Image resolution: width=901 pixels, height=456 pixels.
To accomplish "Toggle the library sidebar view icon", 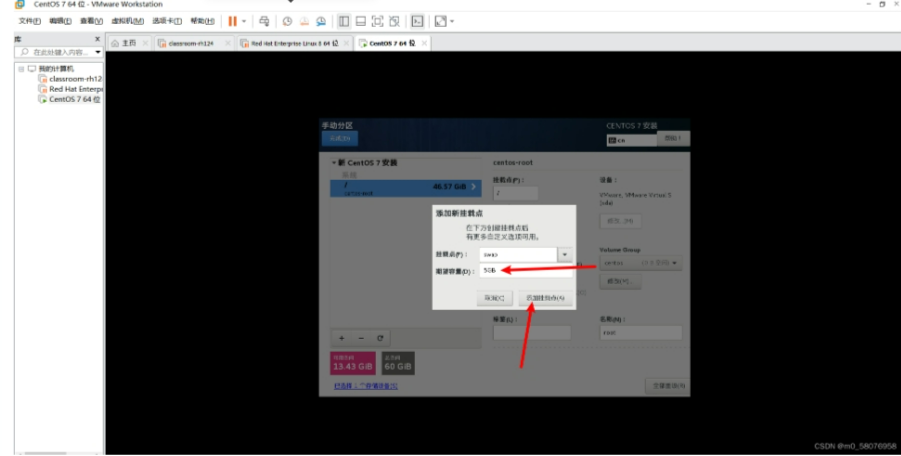I will 344,21.
